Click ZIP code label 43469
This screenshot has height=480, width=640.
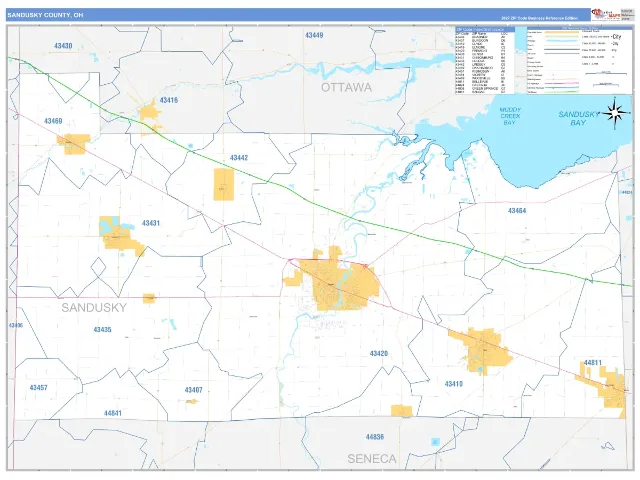click(53, 121)
